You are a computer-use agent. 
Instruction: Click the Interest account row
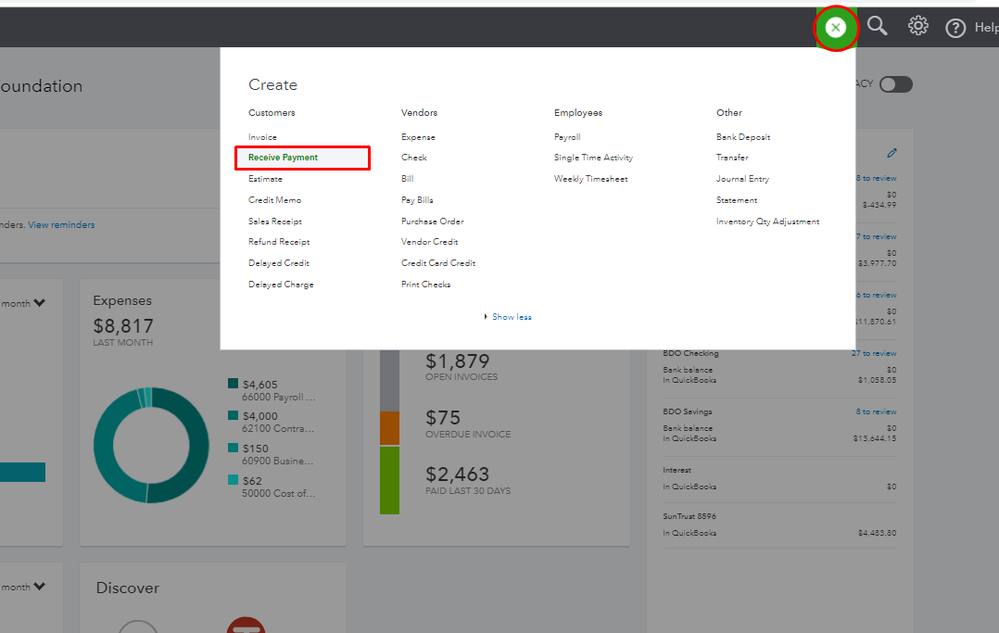pos(779,478)
